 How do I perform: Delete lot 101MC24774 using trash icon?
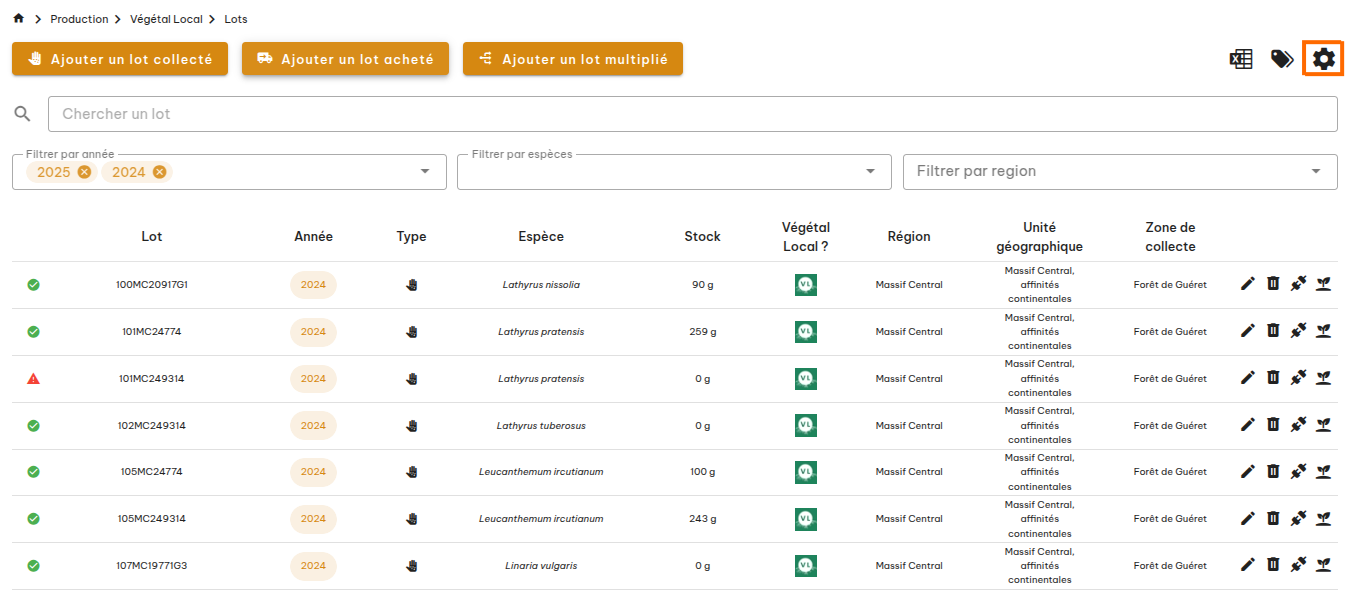1273,331
